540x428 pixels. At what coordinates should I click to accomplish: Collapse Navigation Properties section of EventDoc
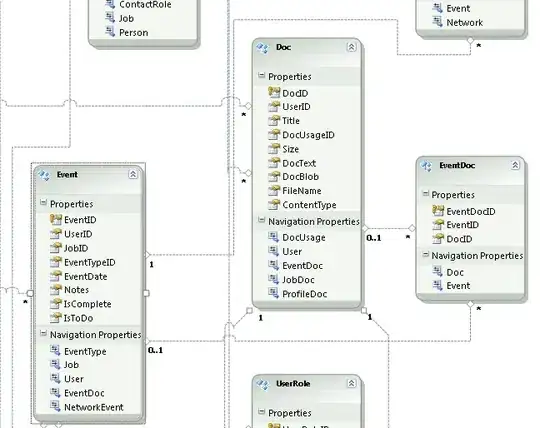[x=426, y=254]
